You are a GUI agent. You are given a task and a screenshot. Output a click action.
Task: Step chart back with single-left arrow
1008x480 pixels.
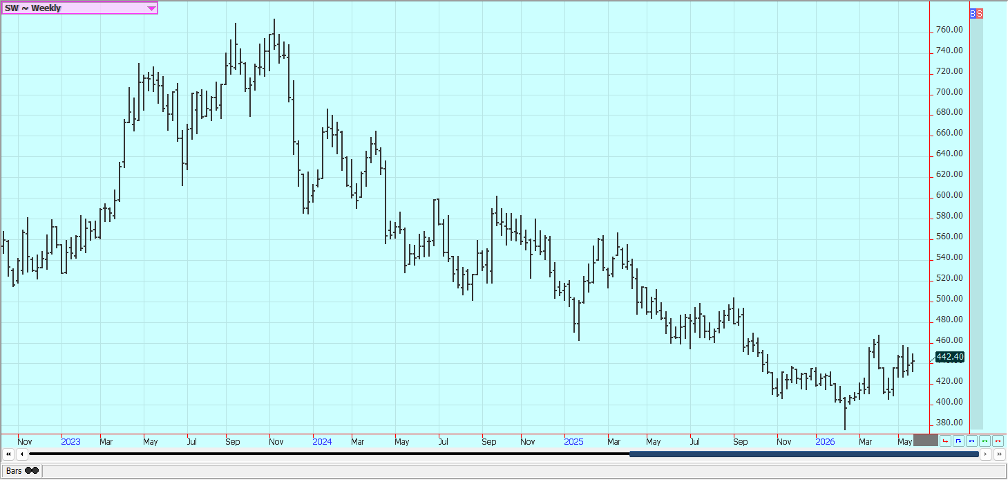tap(22, 454)
